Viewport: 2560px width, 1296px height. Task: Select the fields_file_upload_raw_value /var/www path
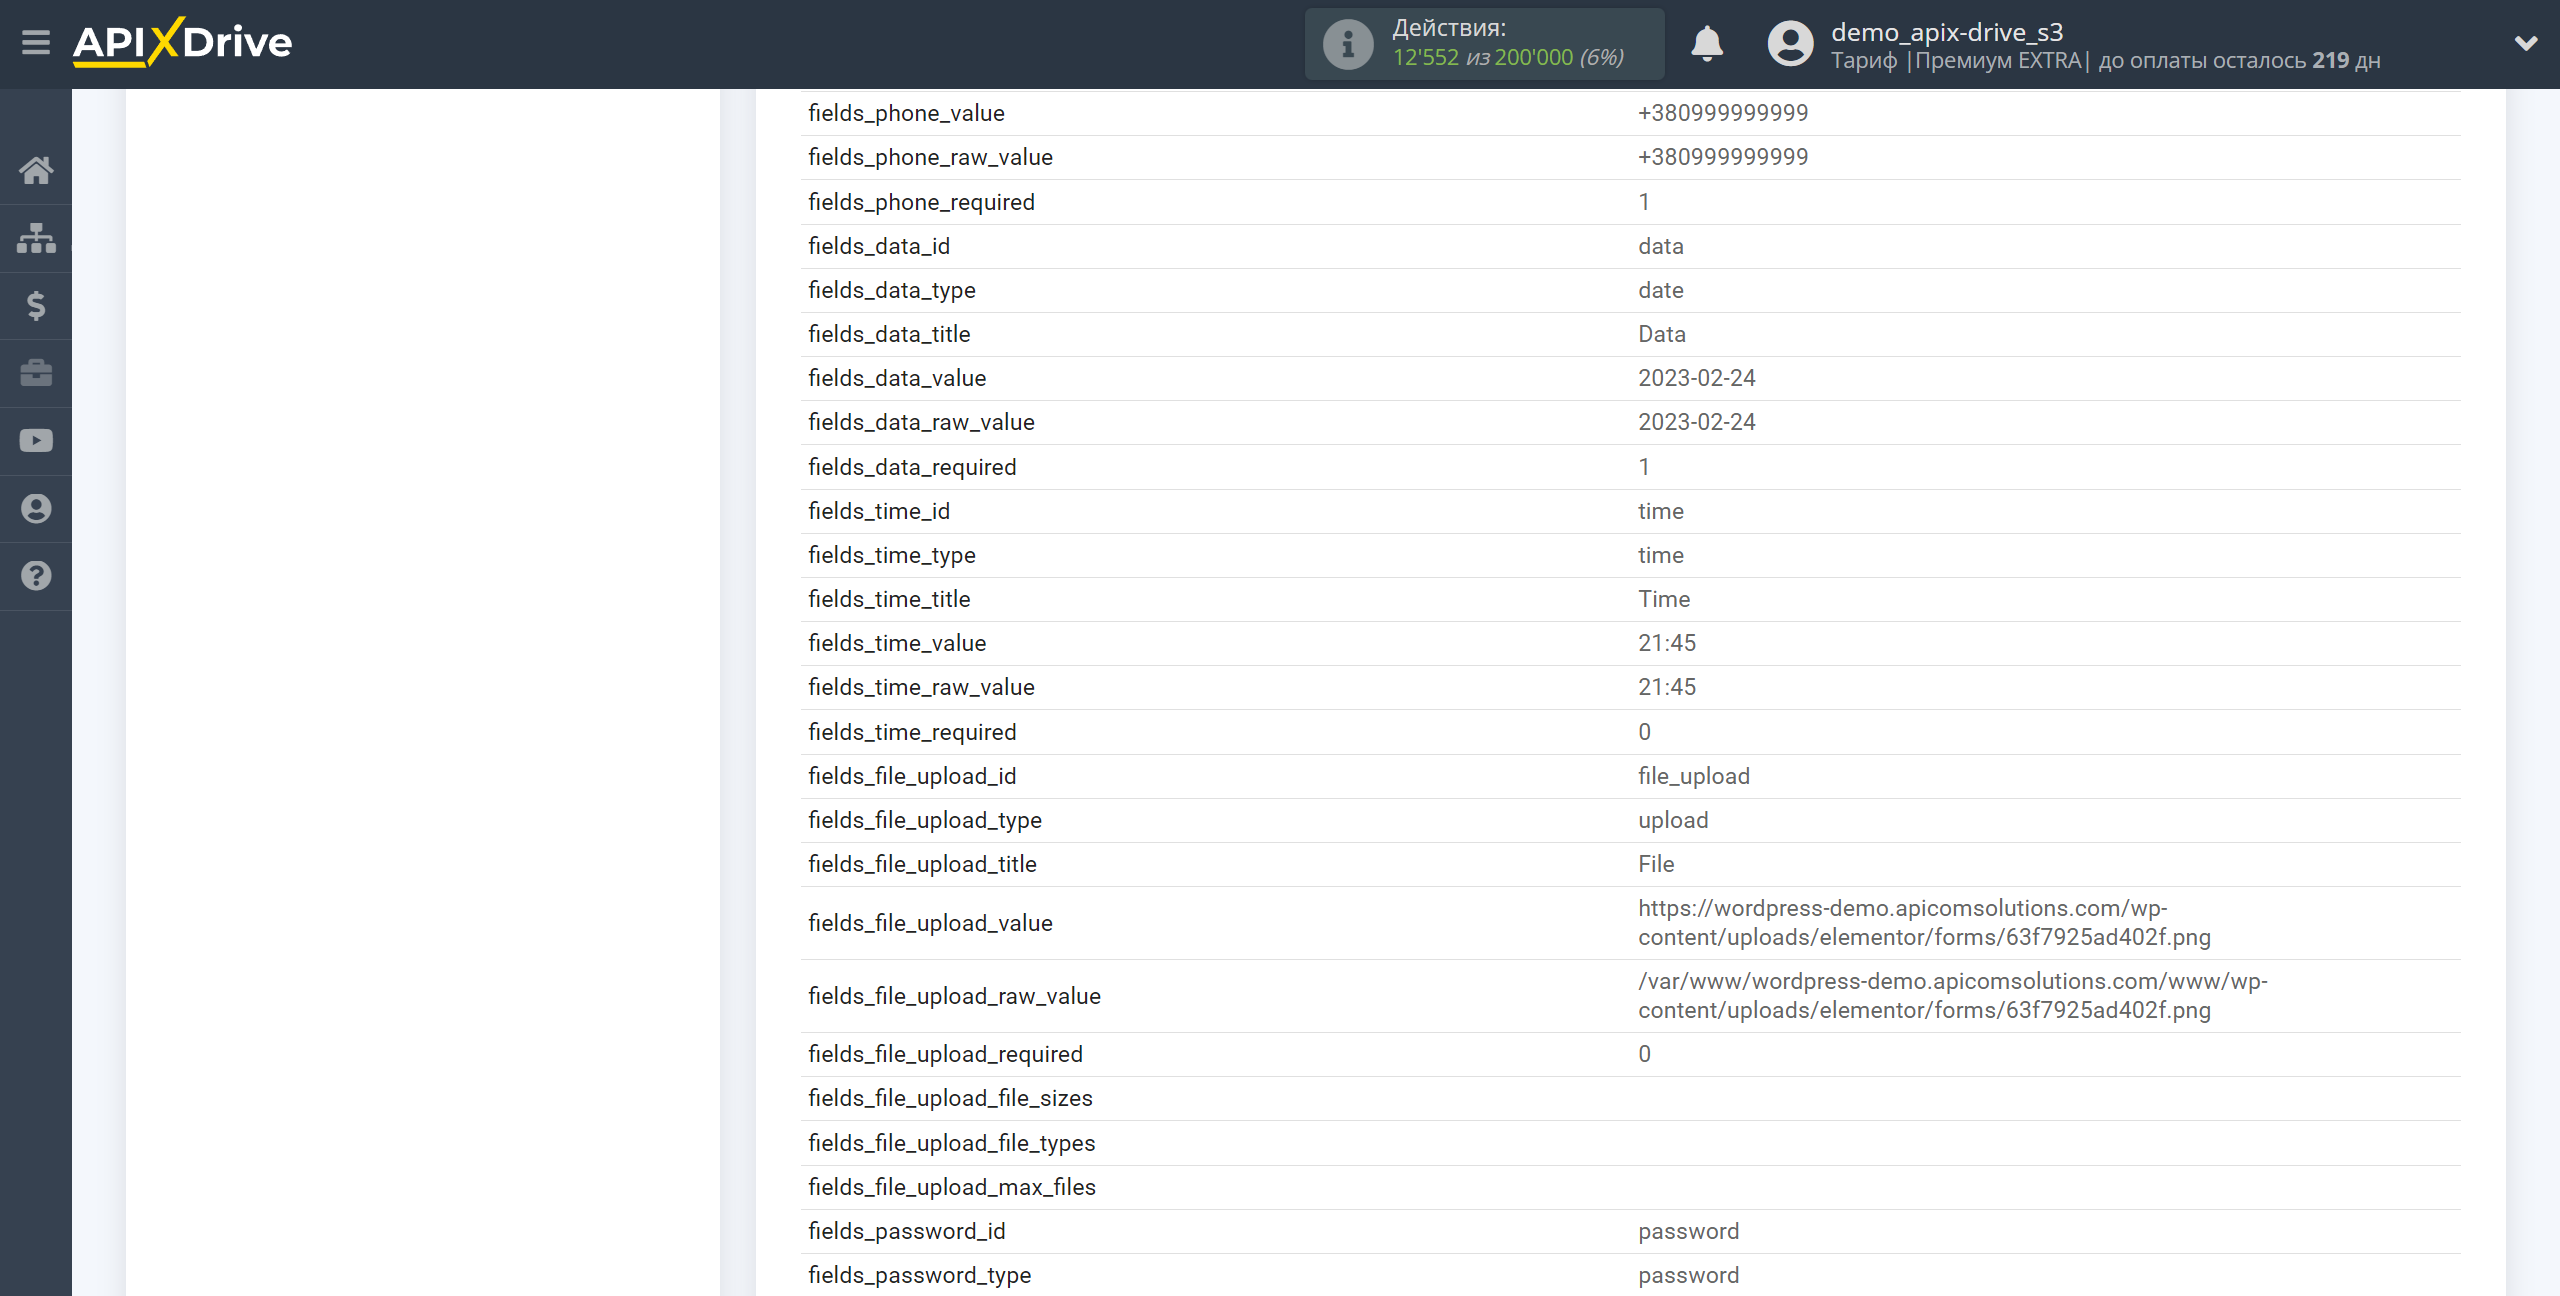pyautogui.click(x=1953, y=996)
